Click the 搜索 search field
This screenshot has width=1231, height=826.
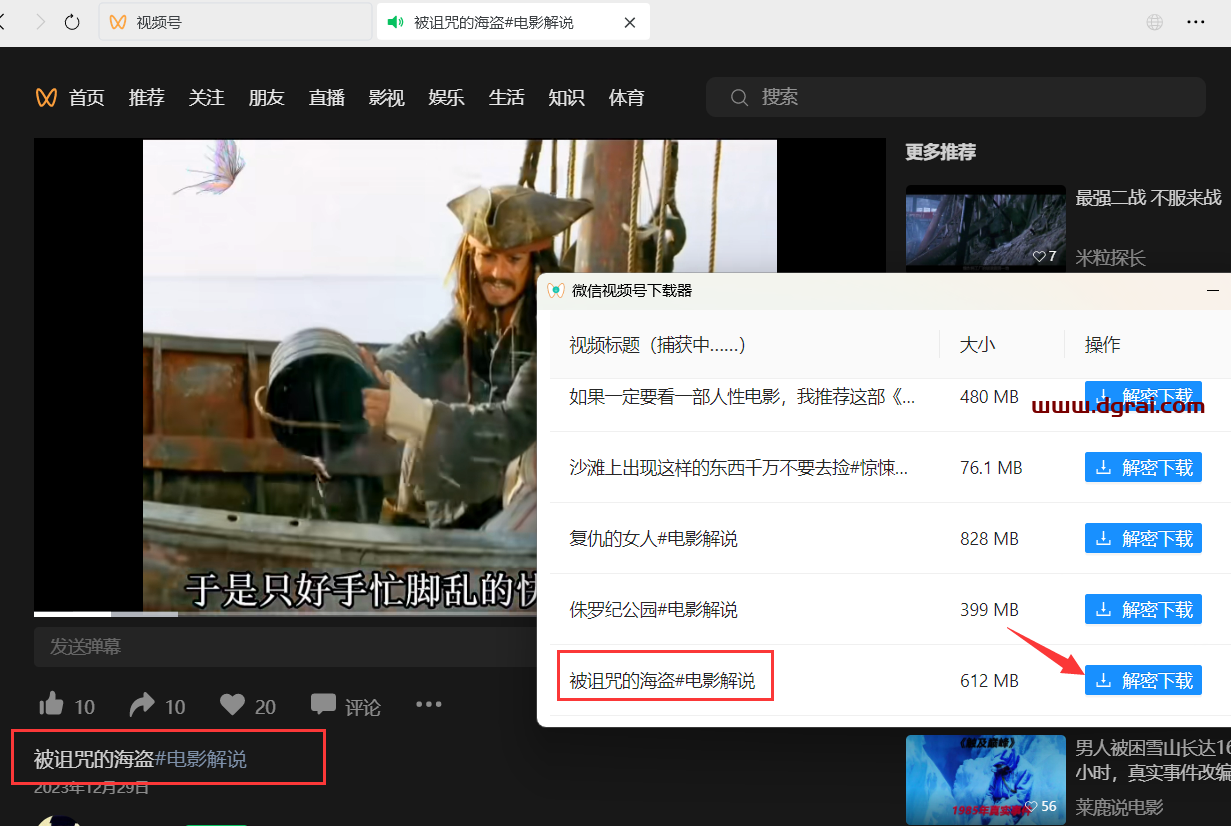pos(956,97)
